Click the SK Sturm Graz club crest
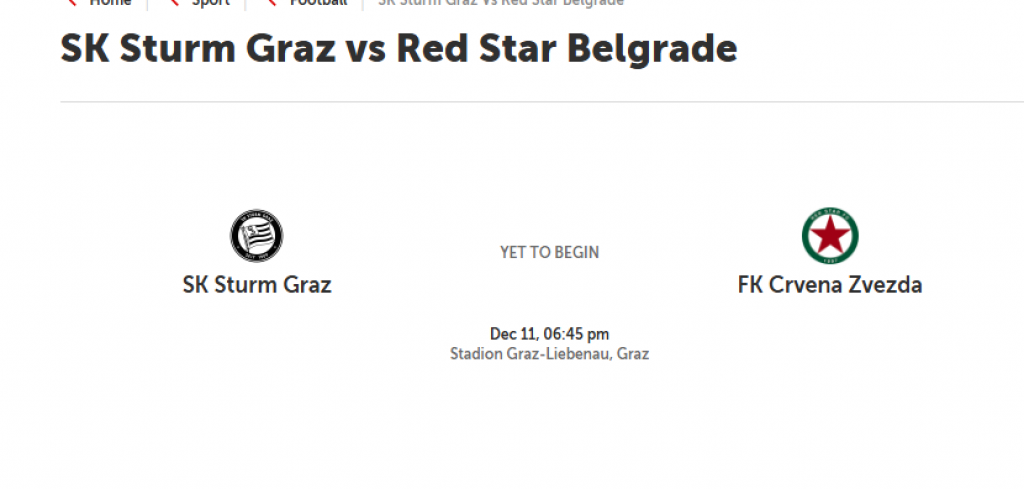1024x489 pixels. (257, 237)
